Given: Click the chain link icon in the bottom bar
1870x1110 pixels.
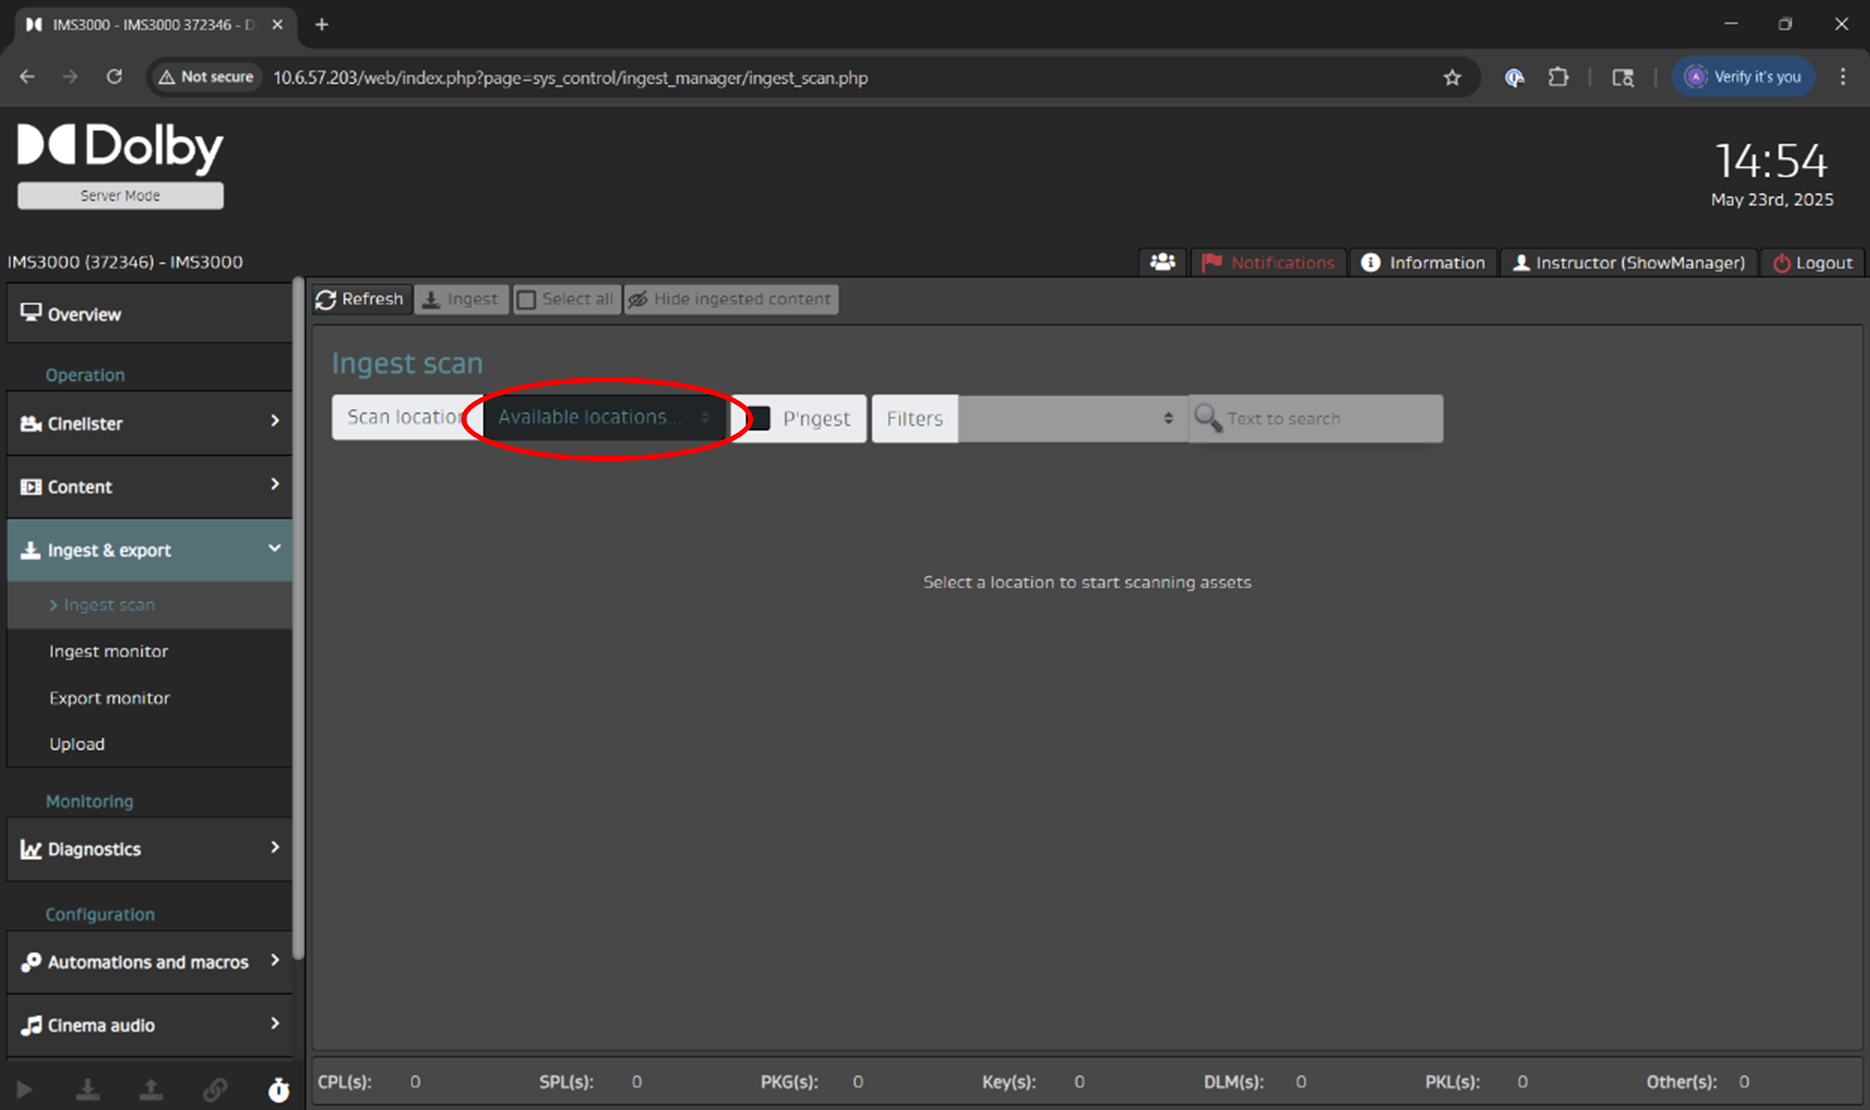Looking at the screenshot, I should click(215, 1090).
